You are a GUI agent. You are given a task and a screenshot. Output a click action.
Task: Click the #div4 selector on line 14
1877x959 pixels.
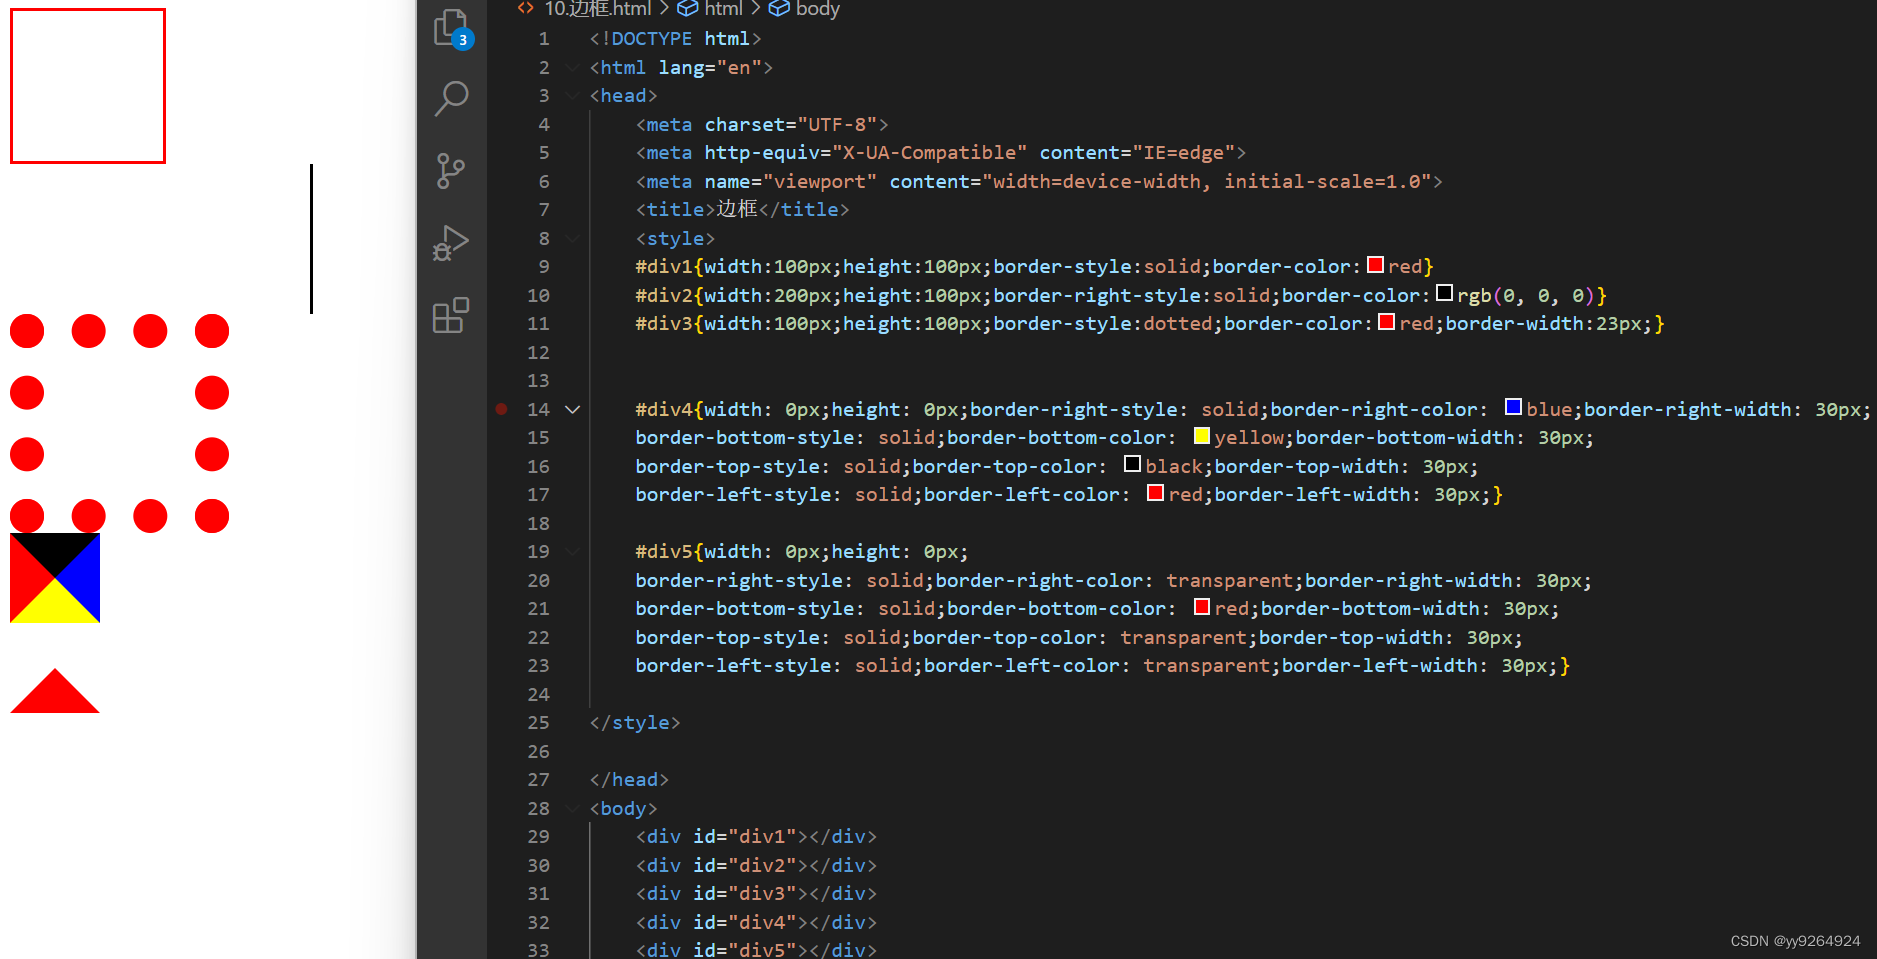(664, 409)
